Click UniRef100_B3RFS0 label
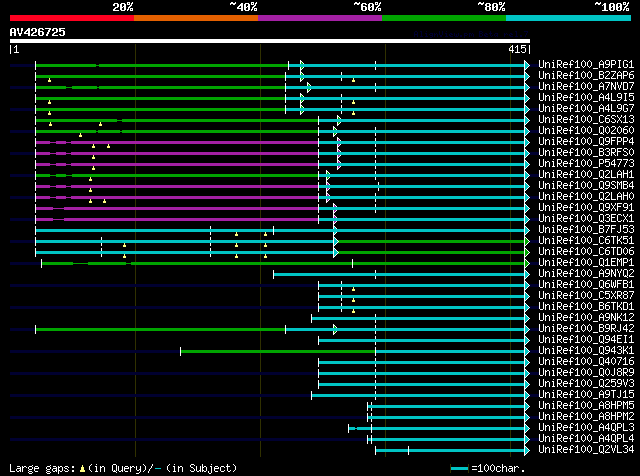 point(586,153)
